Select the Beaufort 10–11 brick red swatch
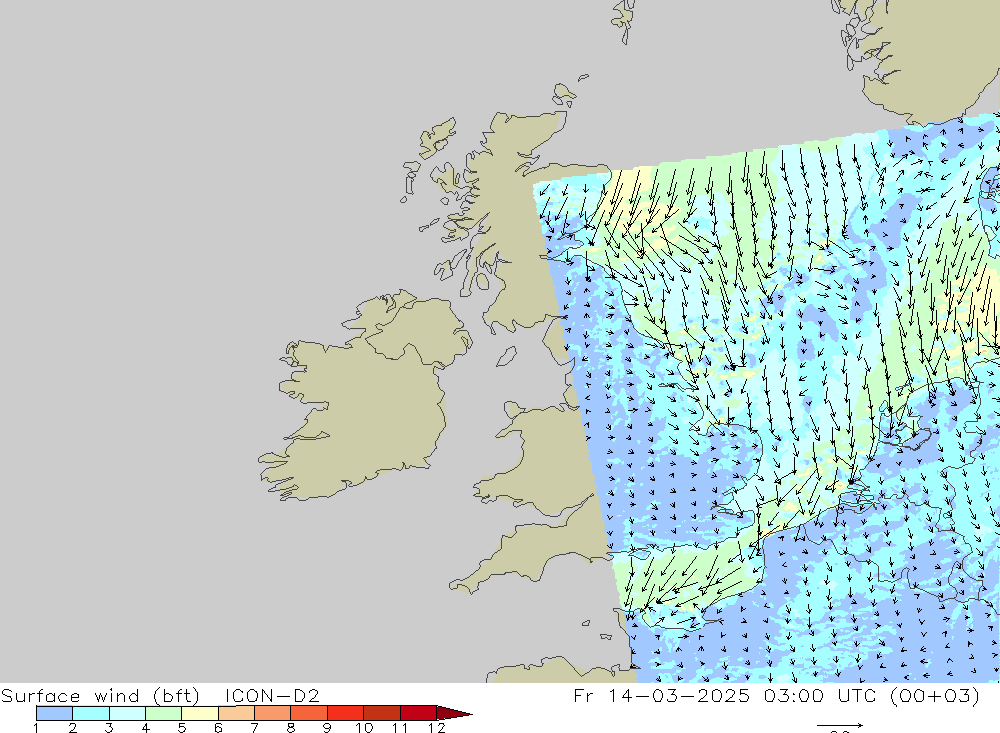Screen dimensions: 1000x733 (381, 713)
